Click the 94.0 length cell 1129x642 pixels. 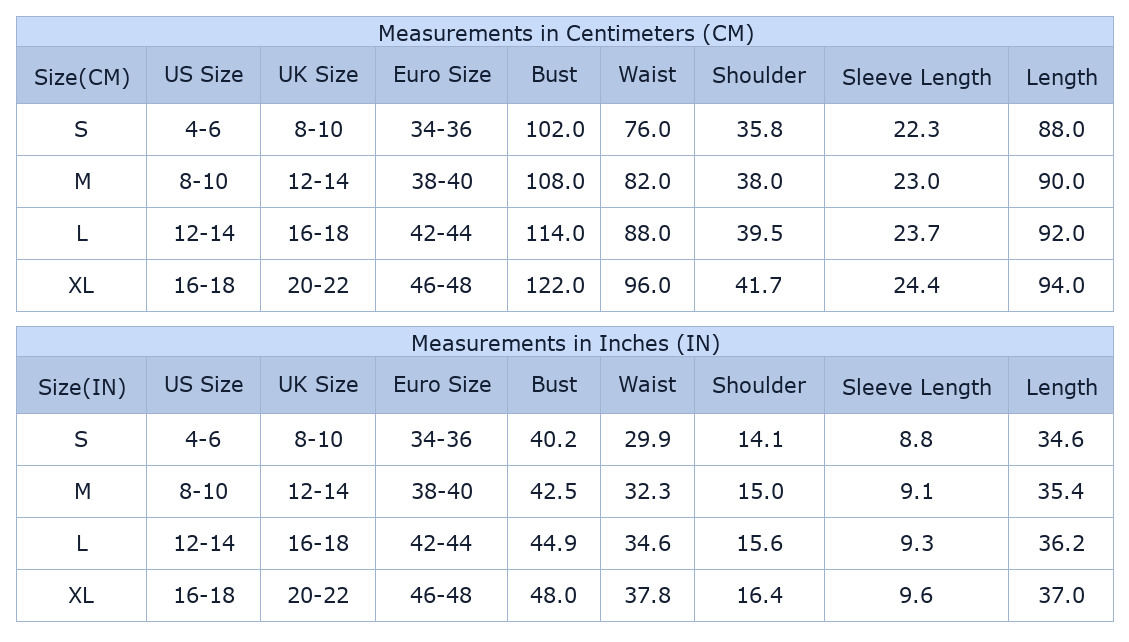(1061, 286)
